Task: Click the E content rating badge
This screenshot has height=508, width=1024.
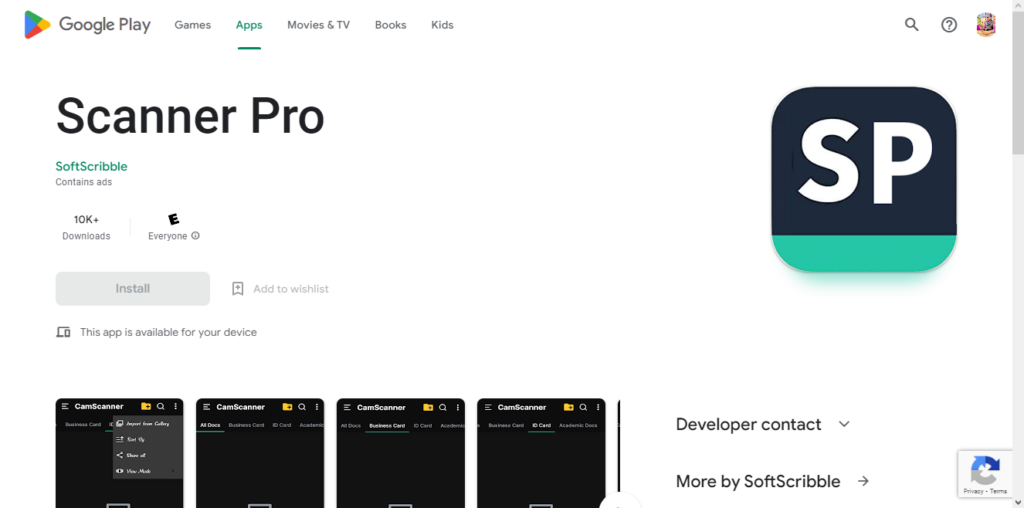Action: pyautogui.click(x=173, y=219)
